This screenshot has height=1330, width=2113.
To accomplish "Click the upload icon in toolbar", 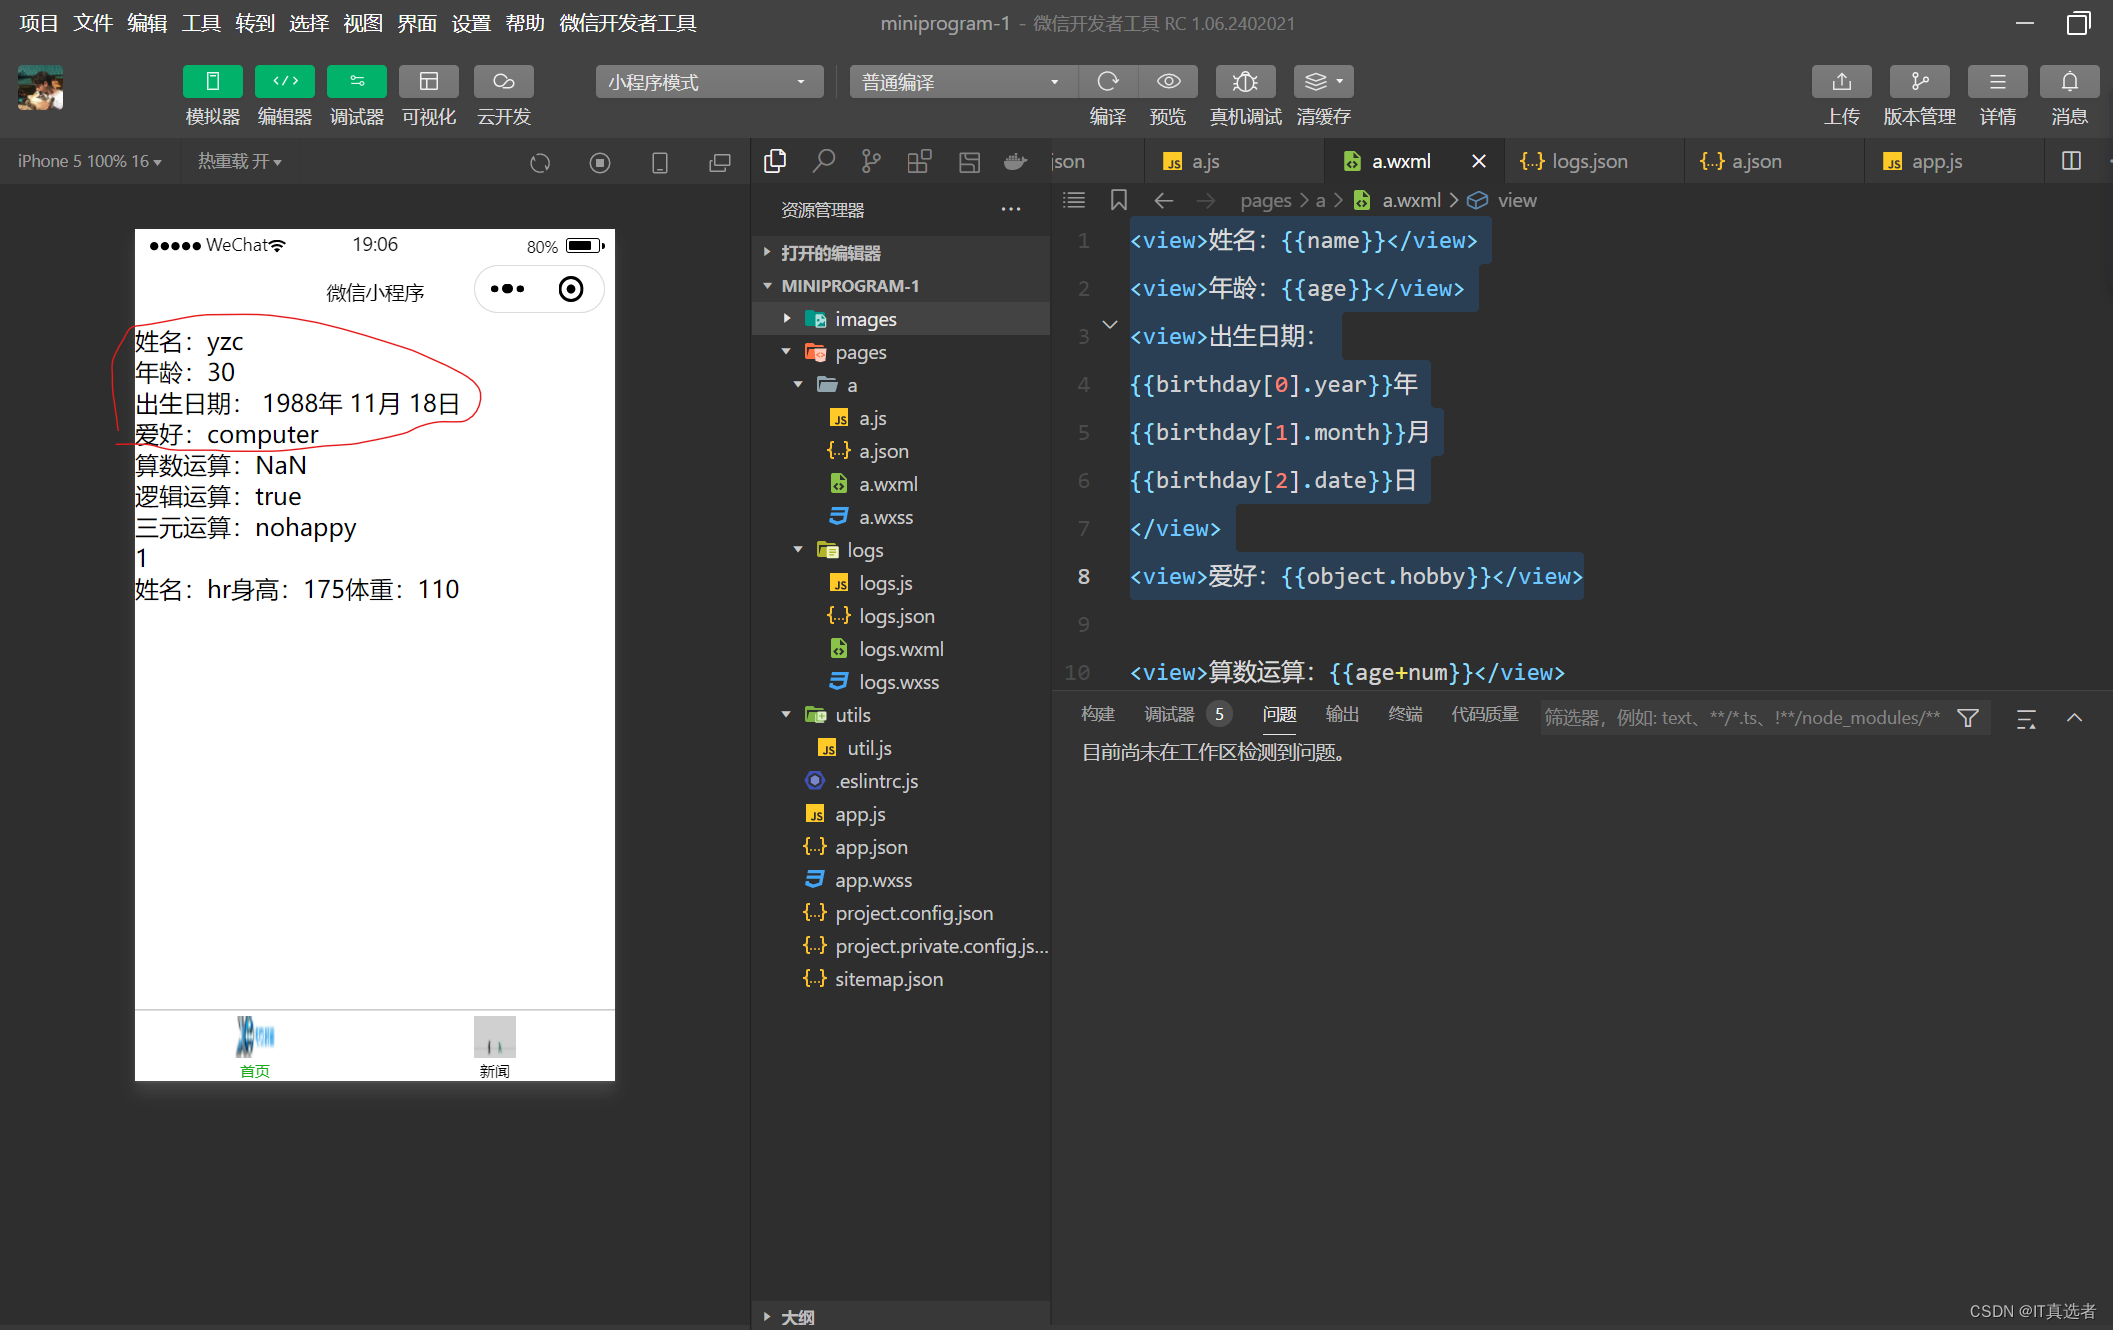I will click(1841, 82).
